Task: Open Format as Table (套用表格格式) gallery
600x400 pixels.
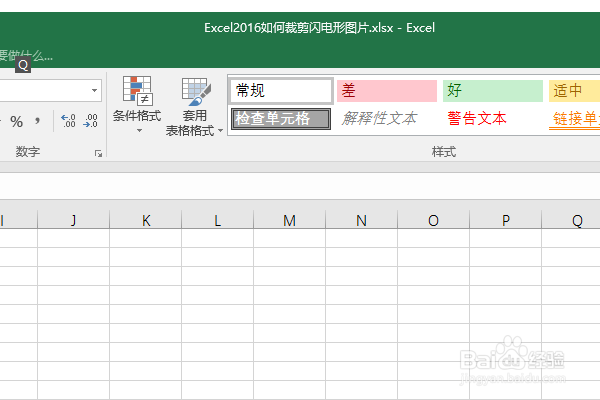Action: (194, 106)
